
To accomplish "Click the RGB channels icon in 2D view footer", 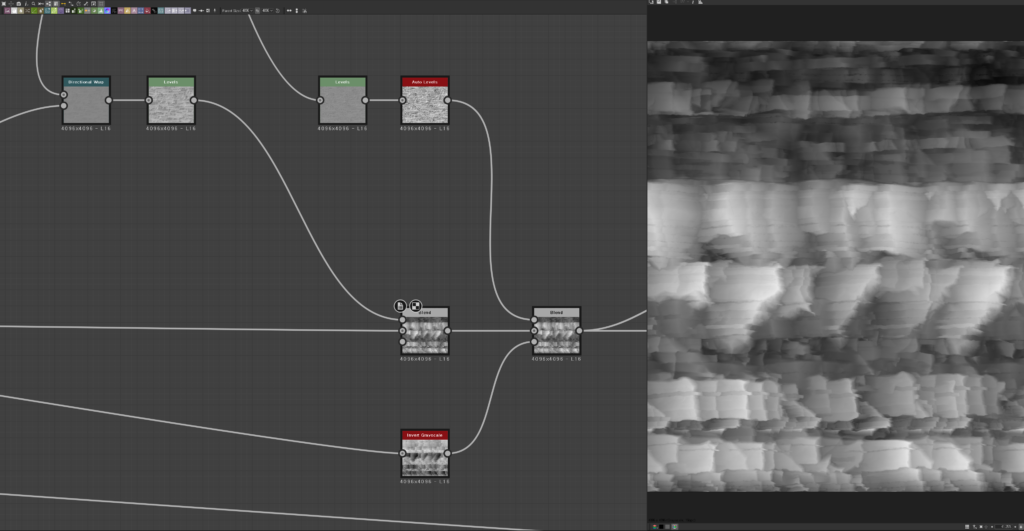I will tap(654, 526).
